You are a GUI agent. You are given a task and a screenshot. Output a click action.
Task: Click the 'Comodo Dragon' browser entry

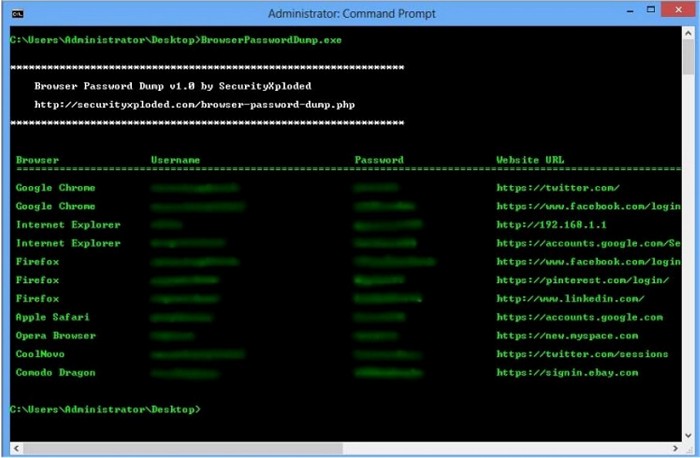point(56,372)
